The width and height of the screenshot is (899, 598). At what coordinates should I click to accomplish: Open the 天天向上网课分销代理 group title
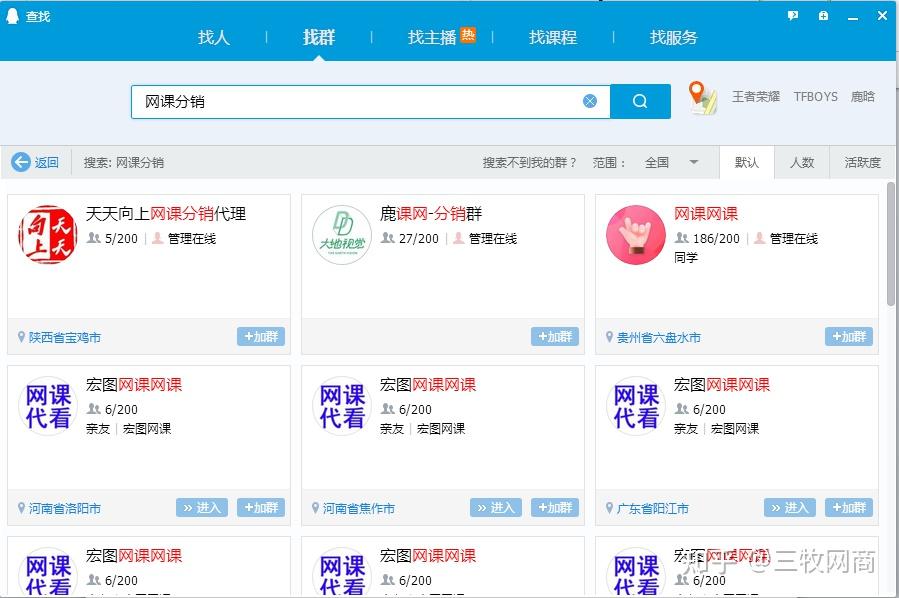click(166, 214)
